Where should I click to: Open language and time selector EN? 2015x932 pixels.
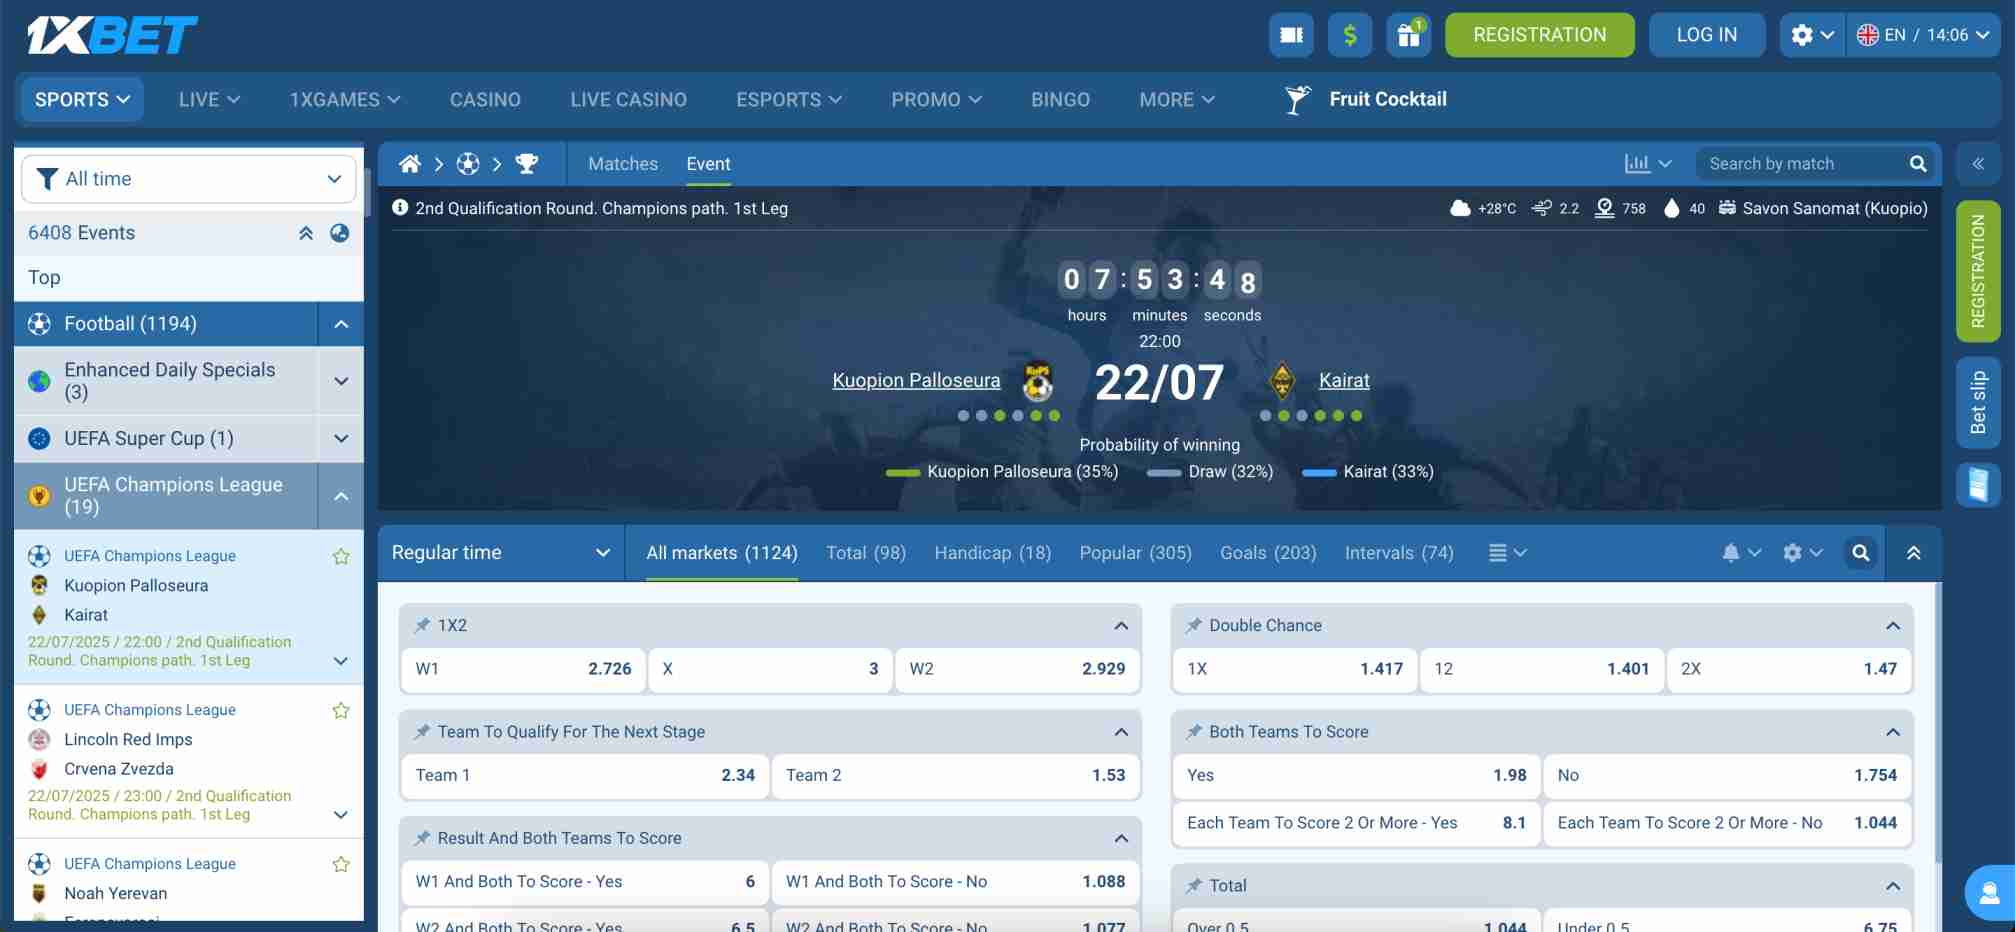[1924, 35]
